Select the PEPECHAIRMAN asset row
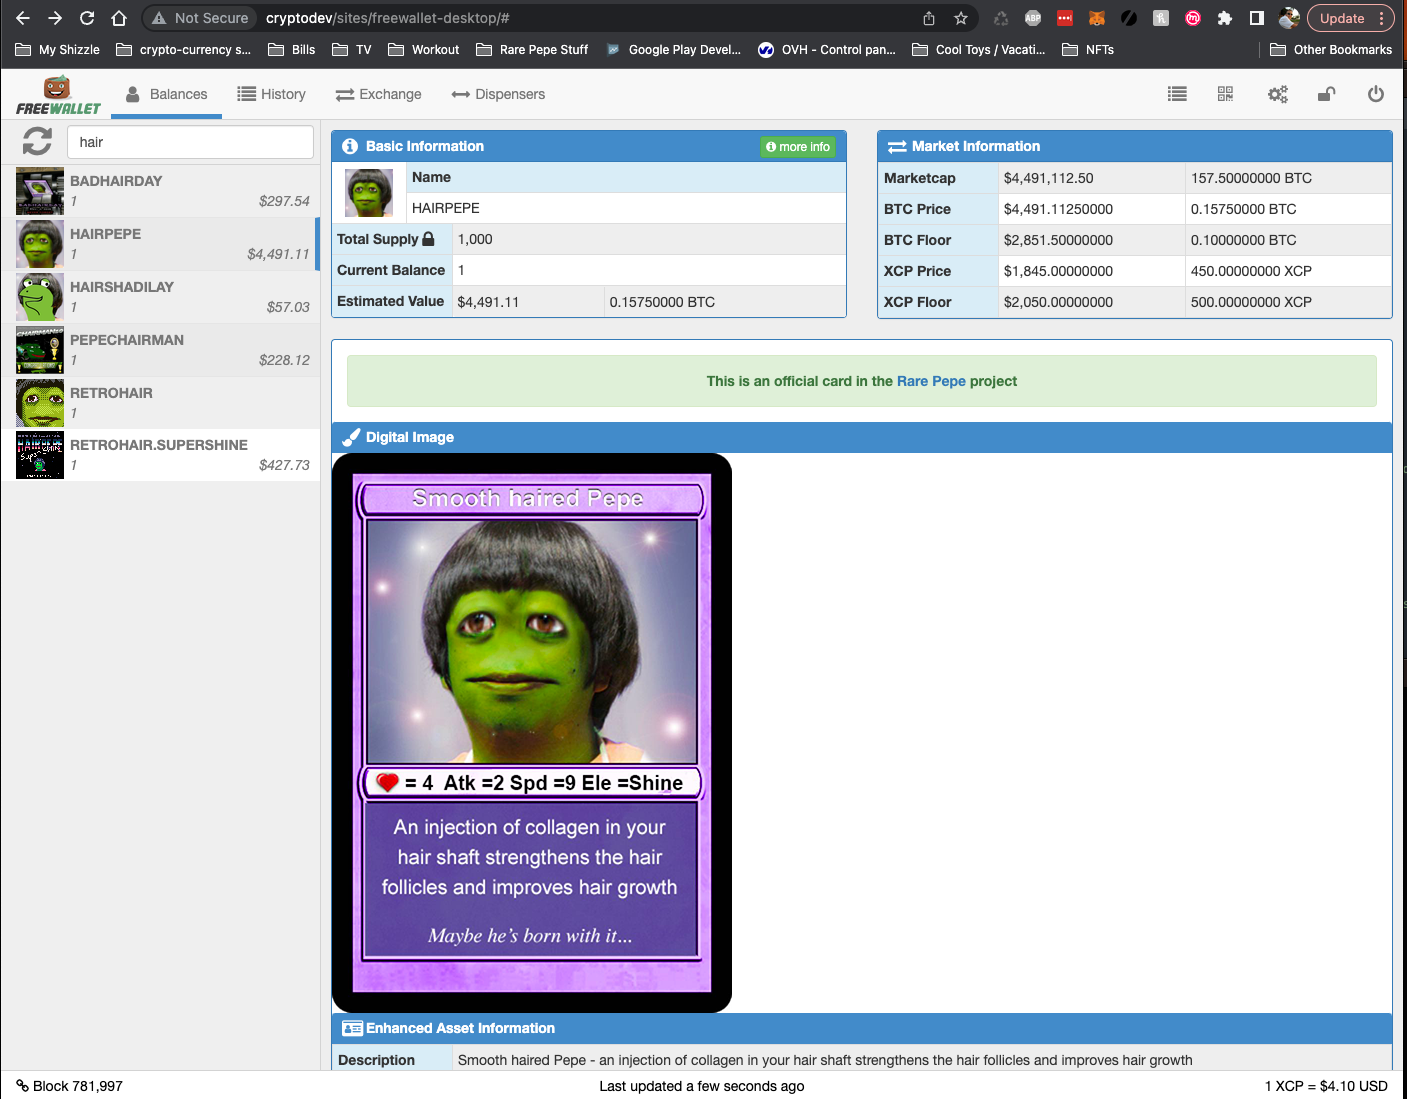 pos(160,350)
